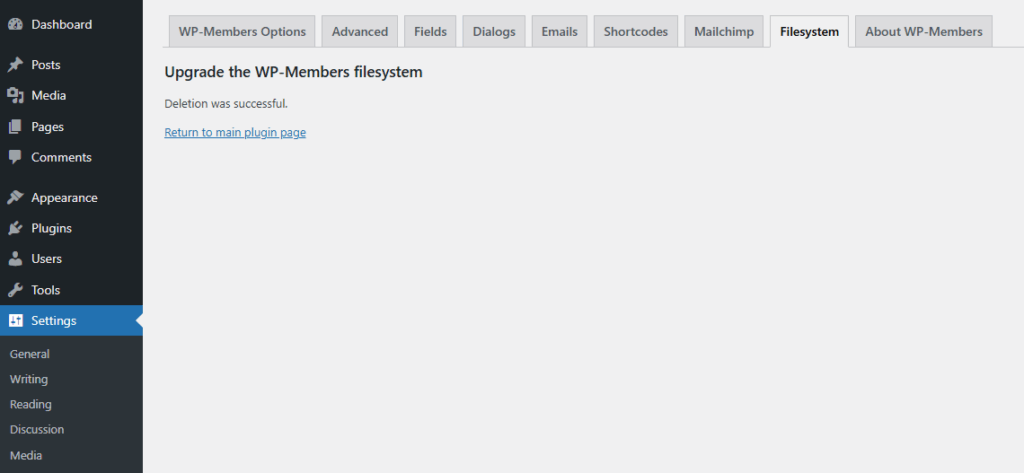Click the Dashboard gauge icon
The width and height of the screenshot is (1024, 473).
point(15,24)
